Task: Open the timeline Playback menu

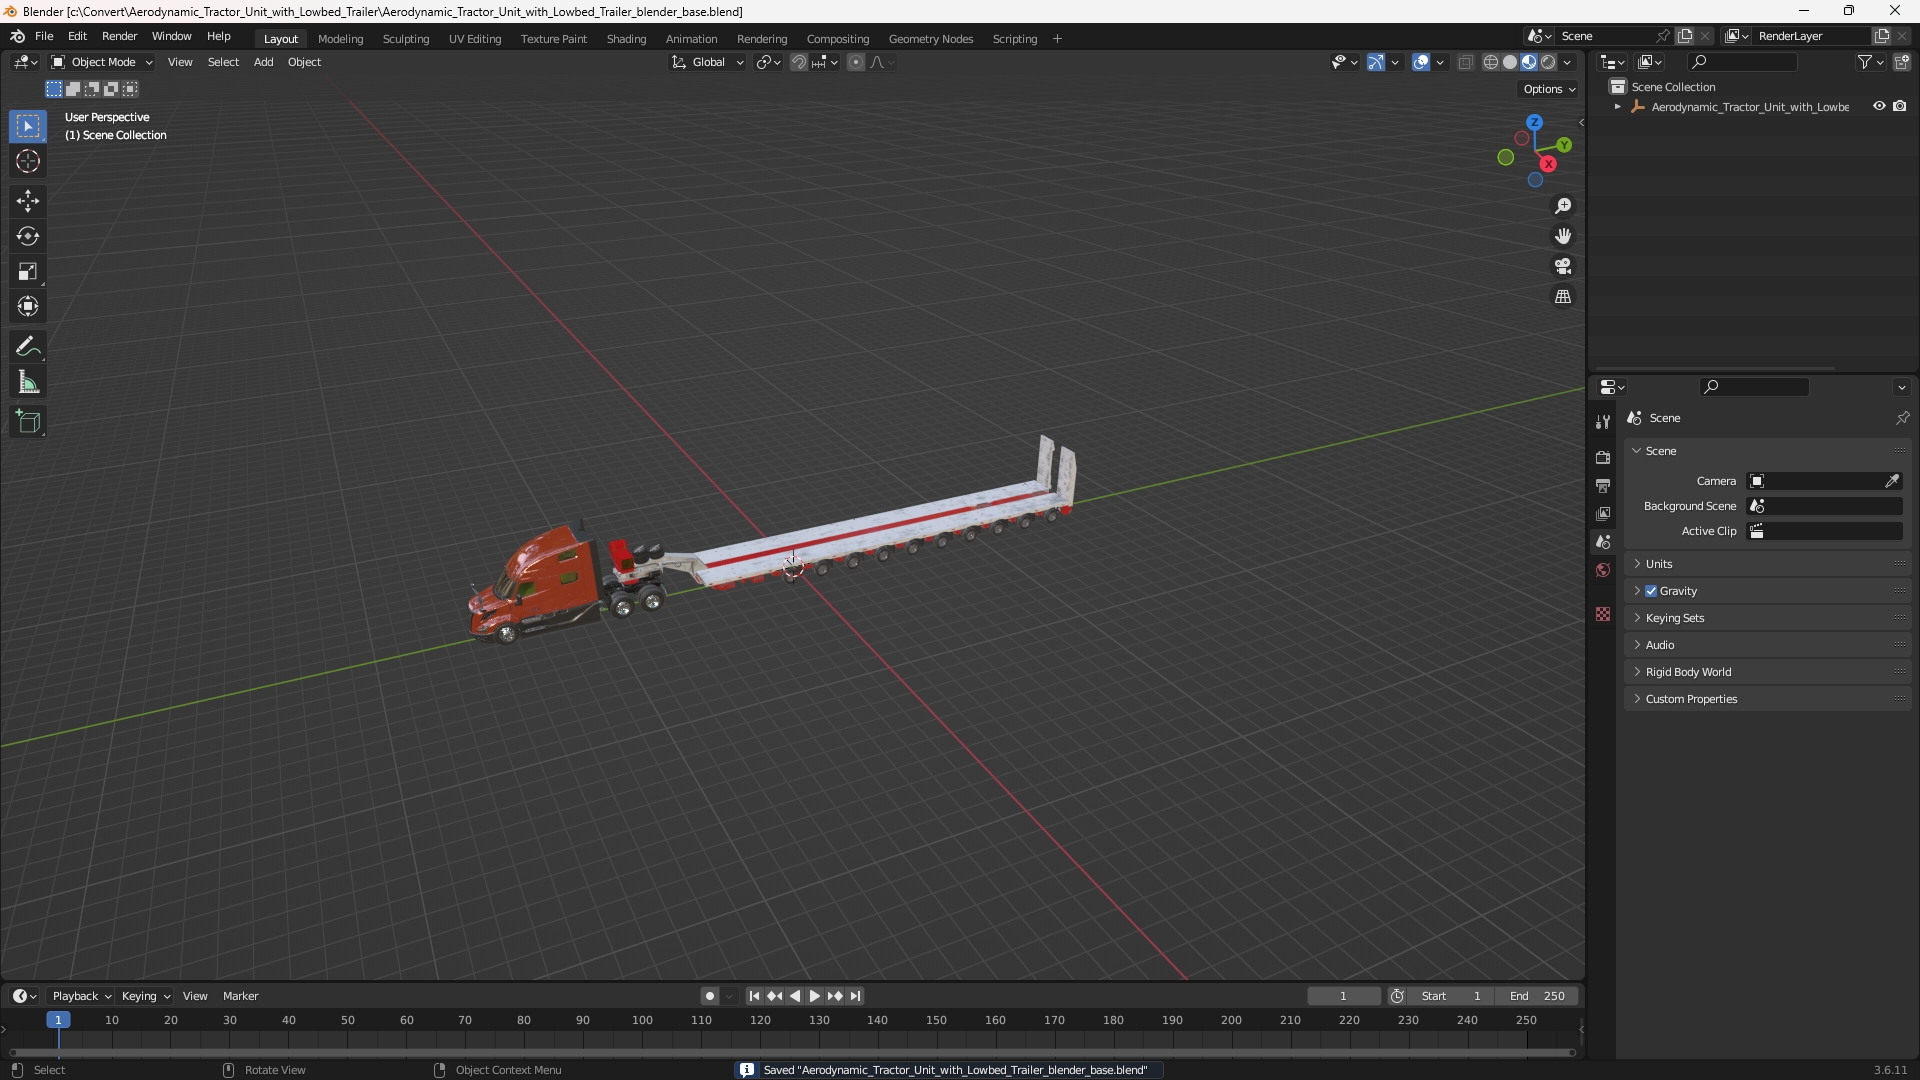Action: click(x=81, y=996)
